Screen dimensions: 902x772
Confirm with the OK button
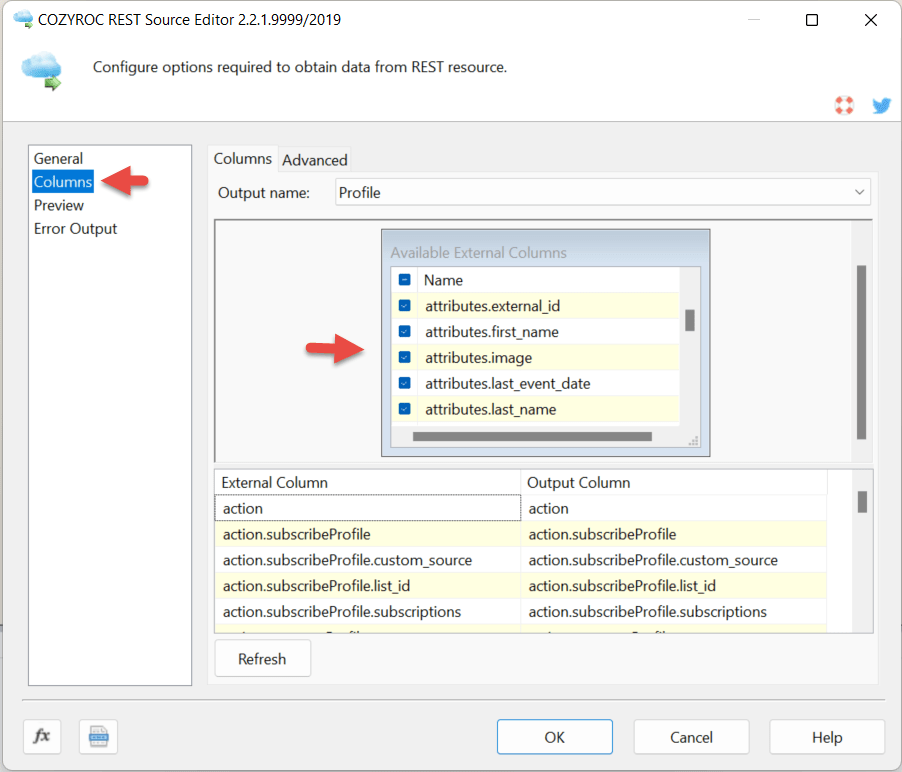point(555,737)
